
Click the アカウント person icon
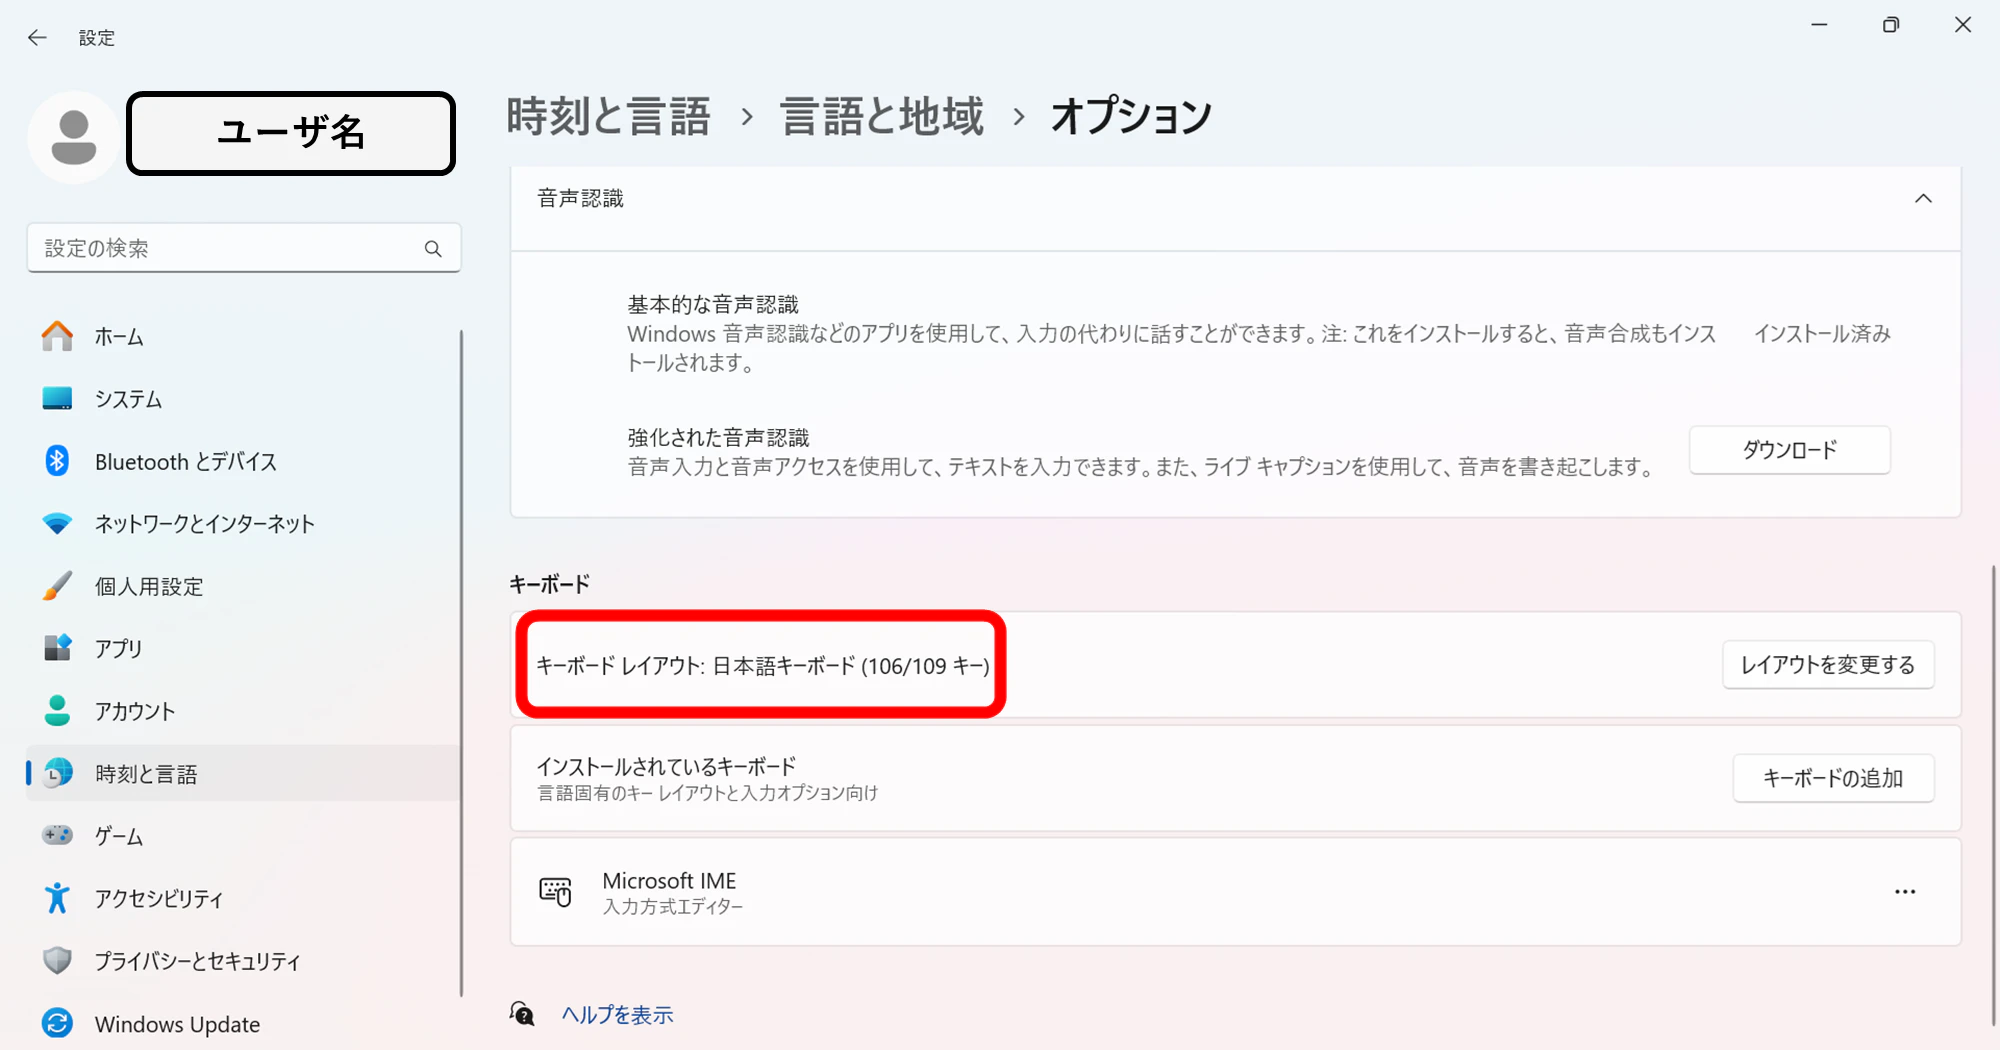[57, 711]
